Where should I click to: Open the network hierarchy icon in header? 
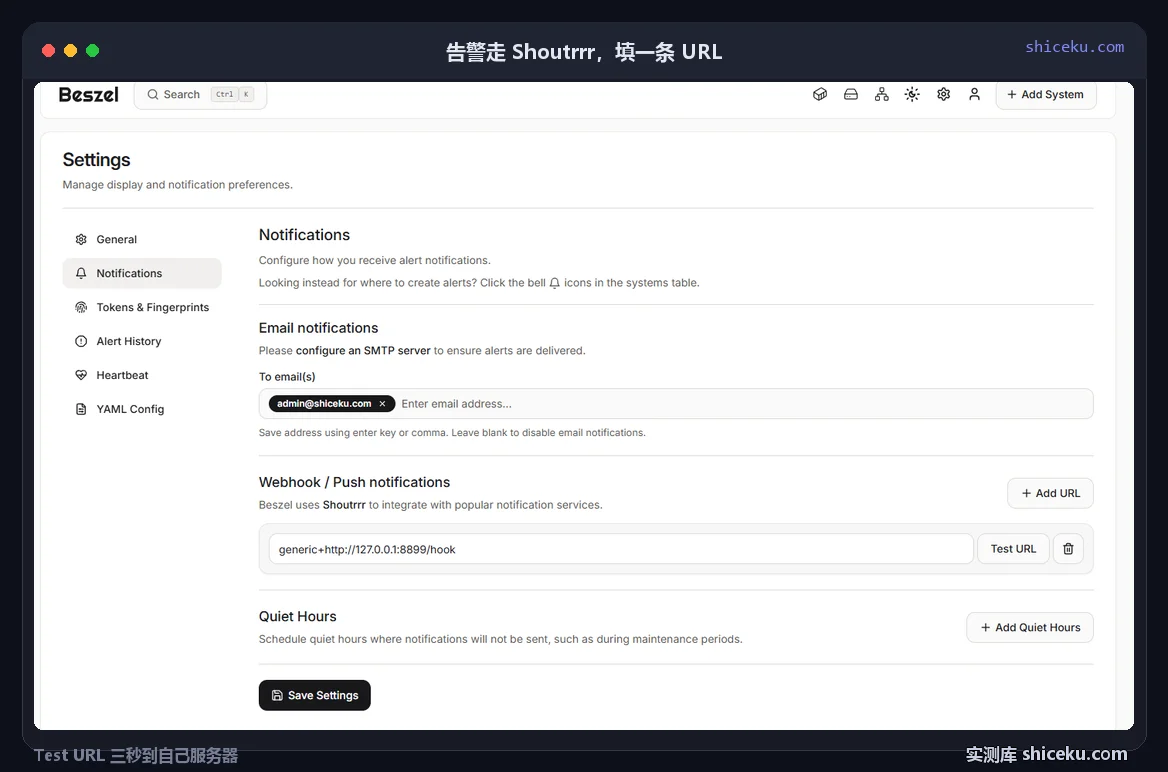click(x=882, y=95)
